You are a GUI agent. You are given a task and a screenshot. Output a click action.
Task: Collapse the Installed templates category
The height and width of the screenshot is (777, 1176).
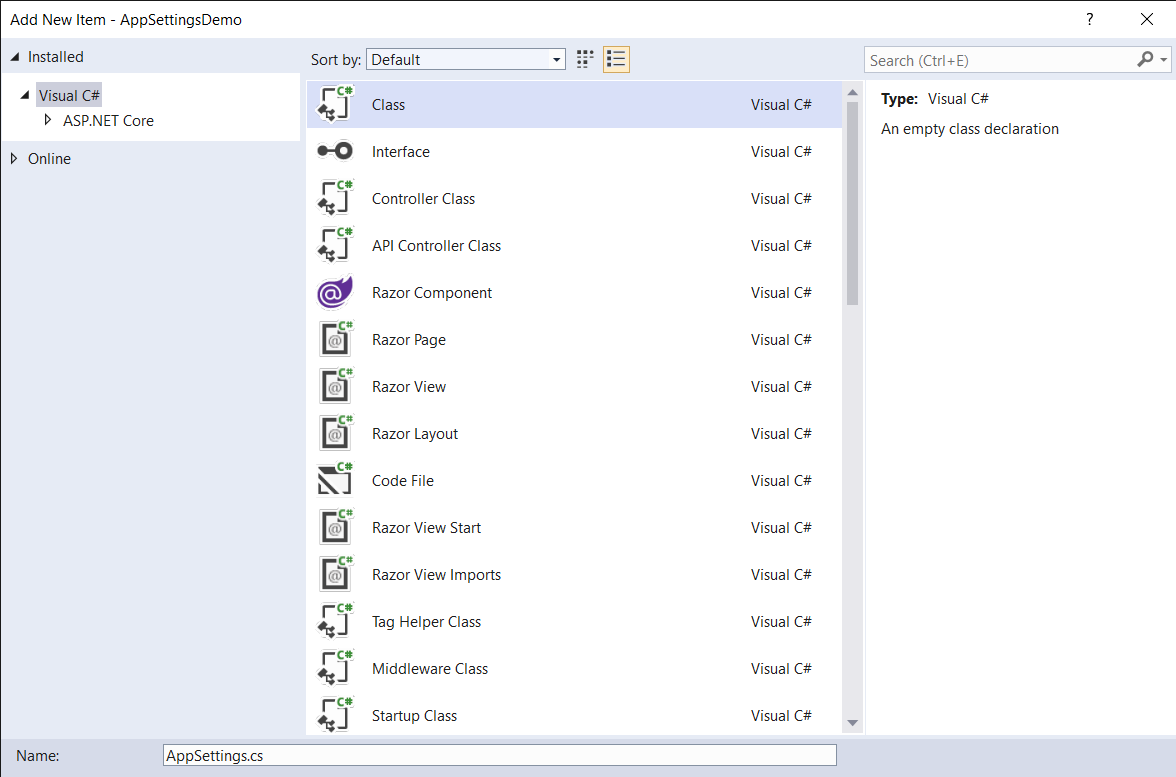[x=14, y=56]
